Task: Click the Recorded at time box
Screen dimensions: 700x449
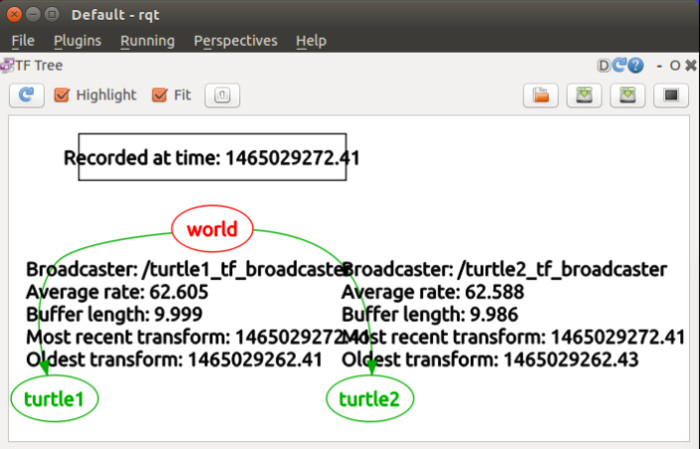Action: pos(212,157)
